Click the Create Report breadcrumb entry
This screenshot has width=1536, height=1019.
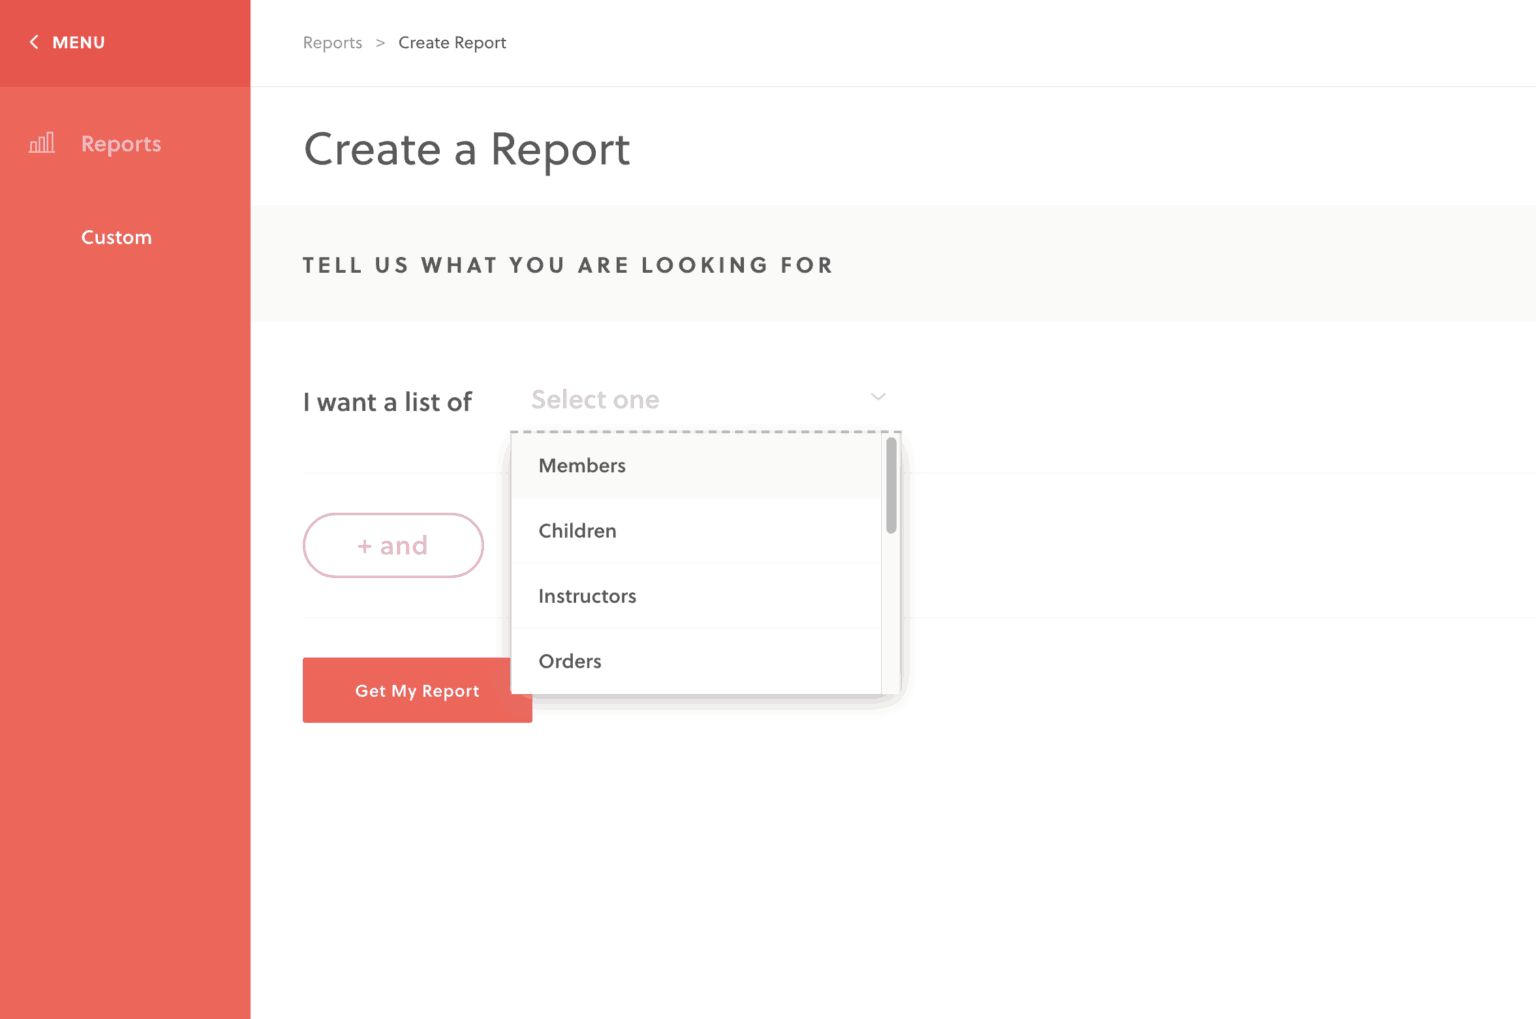[x=452, y=42]
